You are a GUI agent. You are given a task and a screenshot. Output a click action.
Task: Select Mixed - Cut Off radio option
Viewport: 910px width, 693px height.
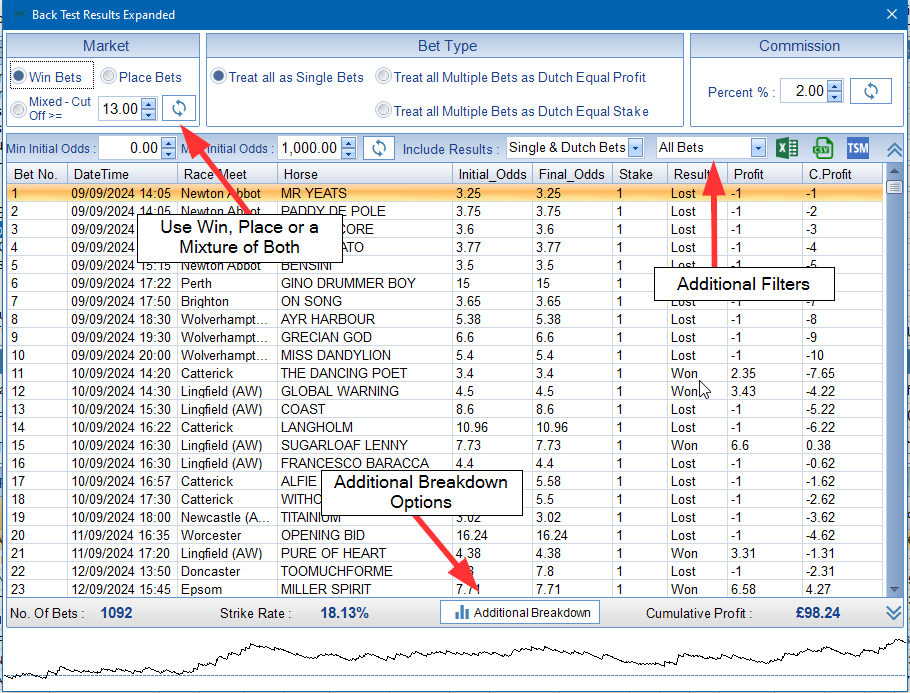tap(19, 109)
